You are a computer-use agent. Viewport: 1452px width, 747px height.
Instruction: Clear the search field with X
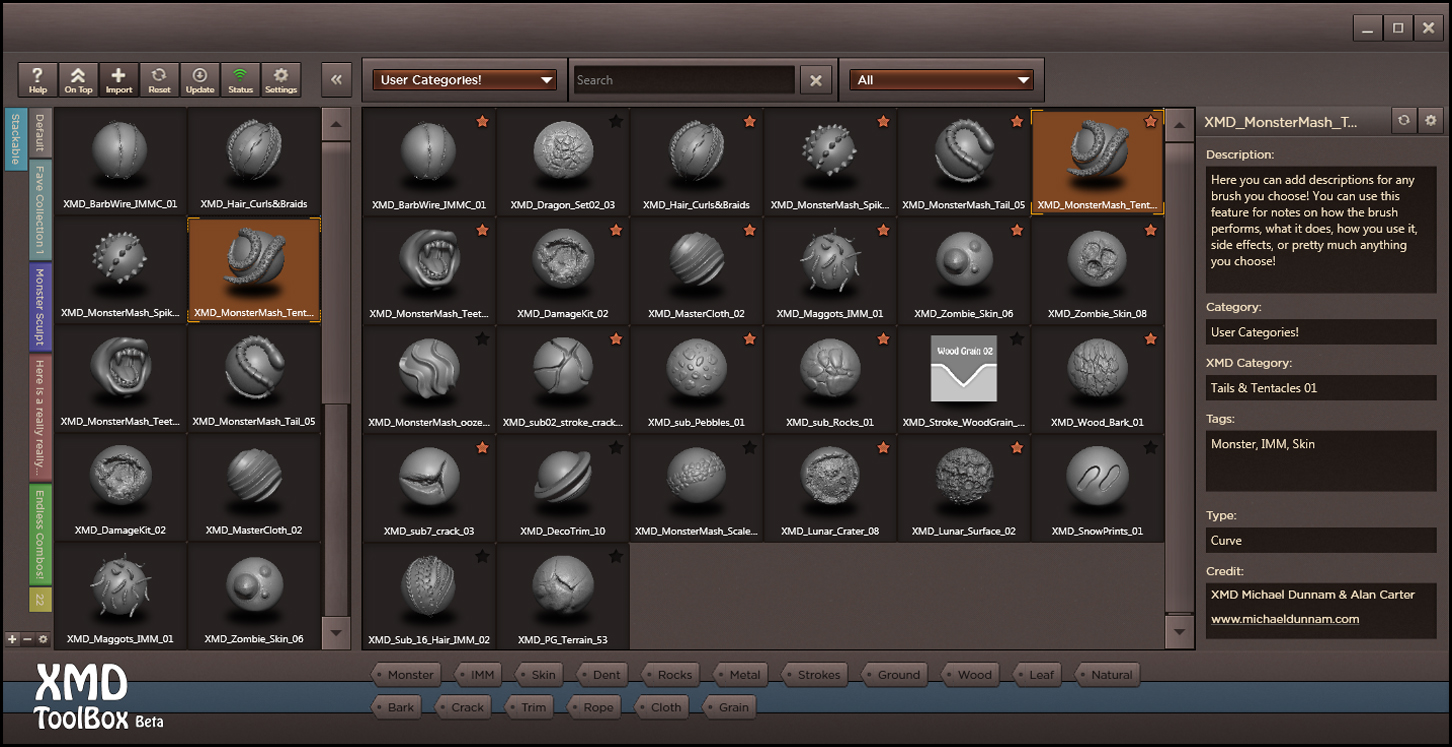[x=816, y=81]
